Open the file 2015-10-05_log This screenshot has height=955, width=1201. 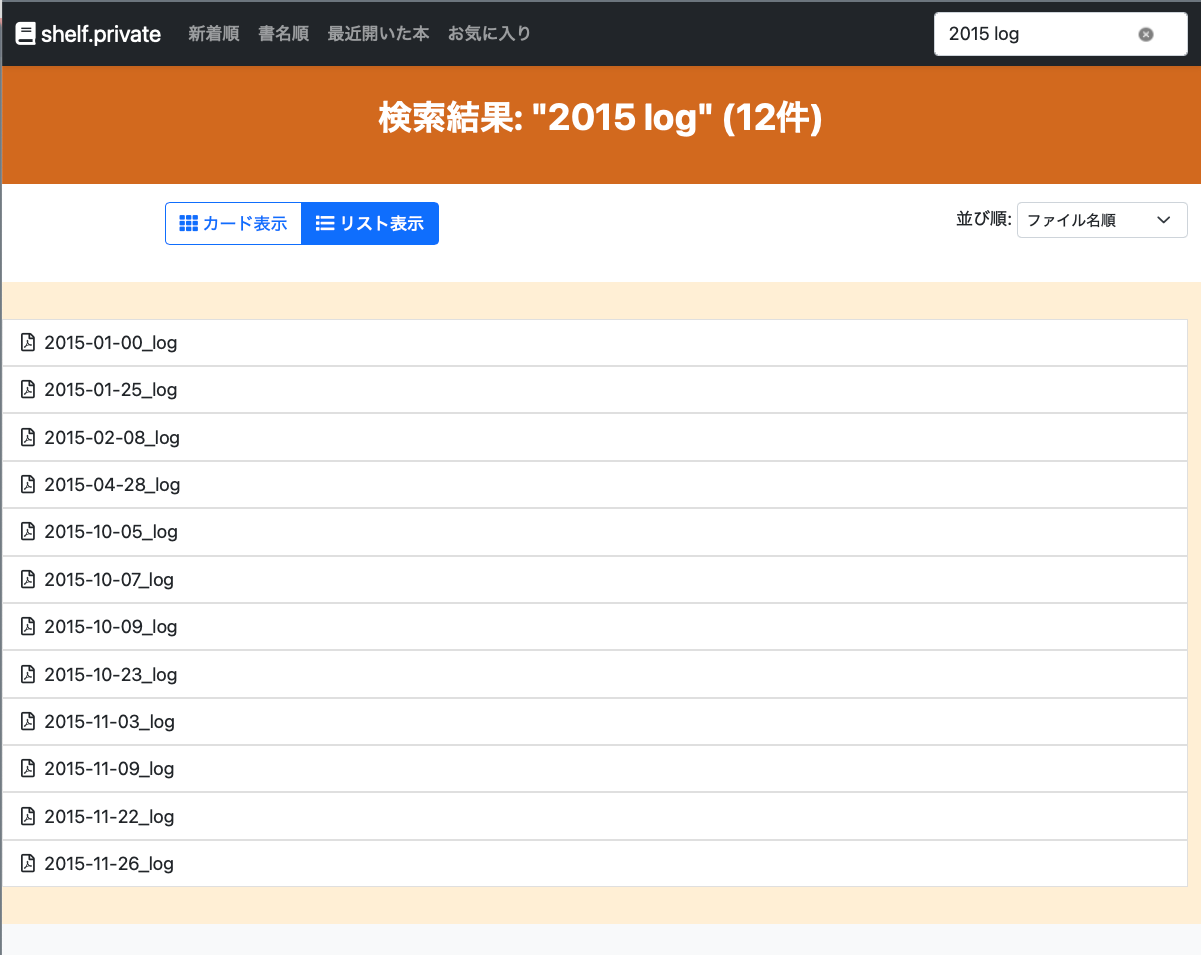[594, 532]
